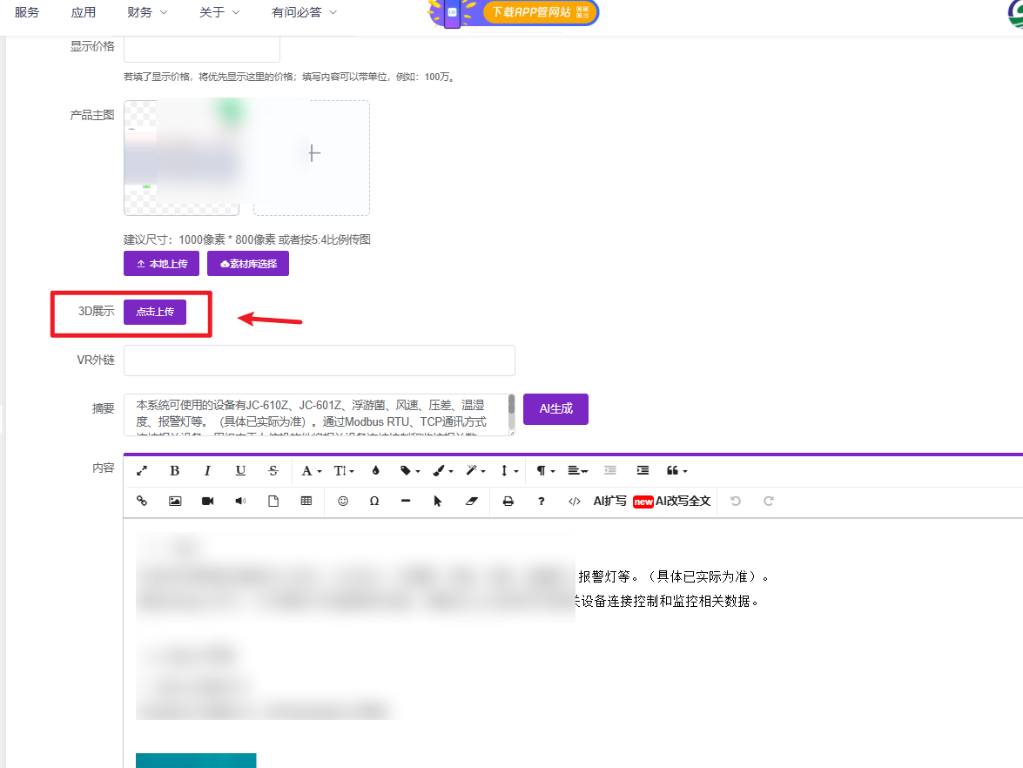Image resolution: width=1023 pixels, height=768 pixels.
Task: Print the editor content
Action: [x=508, y=501]
